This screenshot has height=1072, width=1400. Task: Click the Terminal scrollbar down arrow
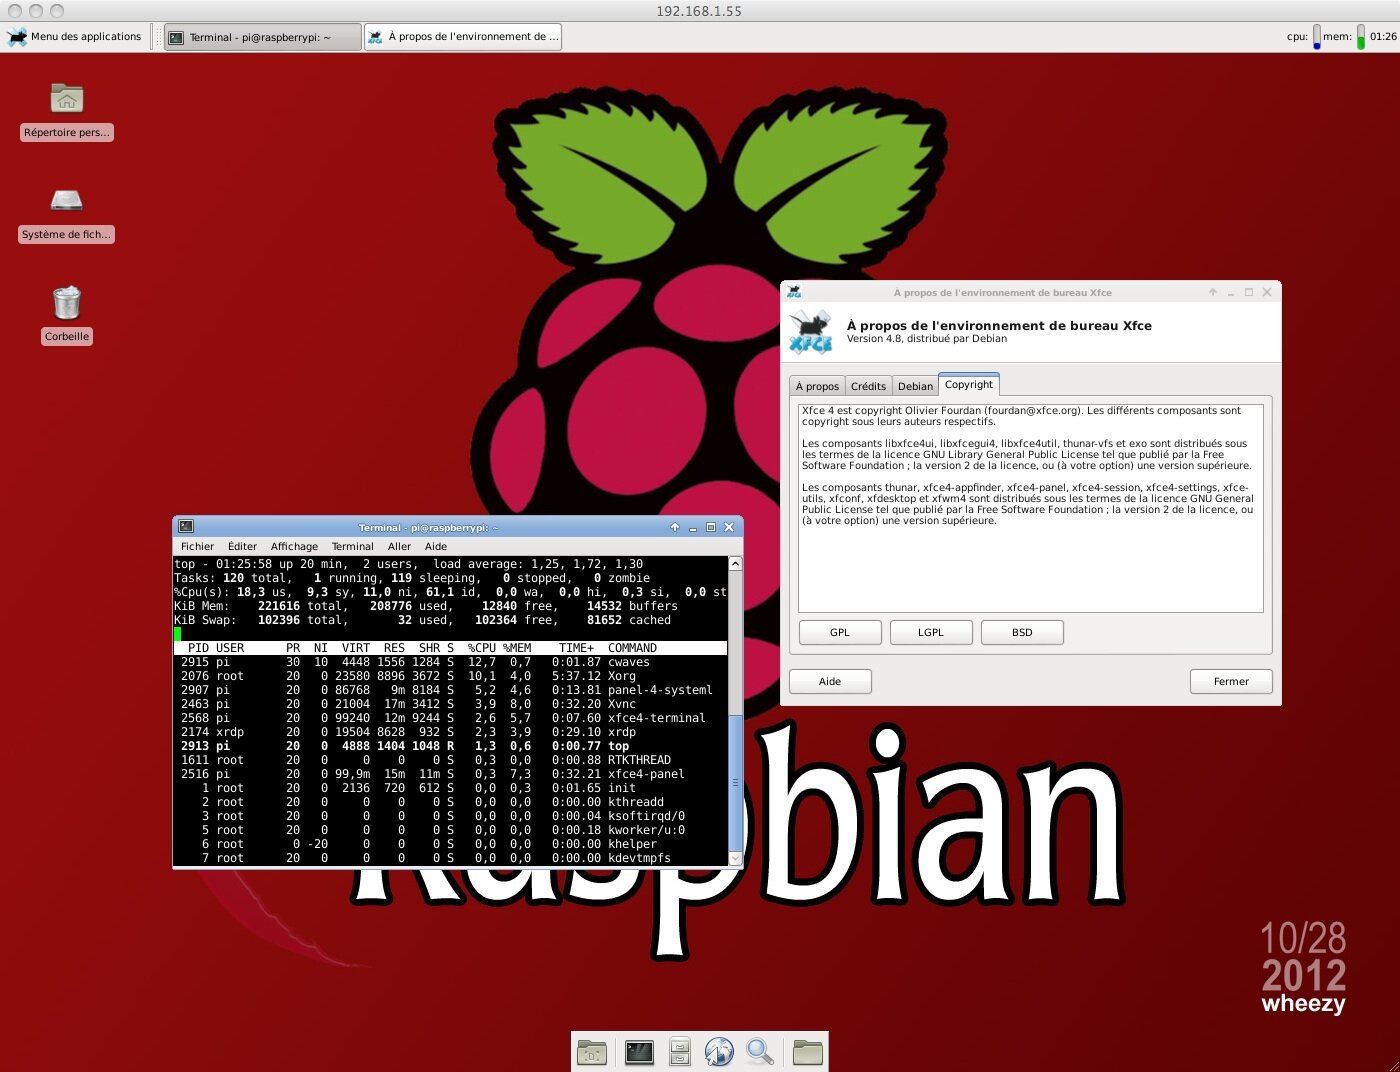(x=735, y=858)
